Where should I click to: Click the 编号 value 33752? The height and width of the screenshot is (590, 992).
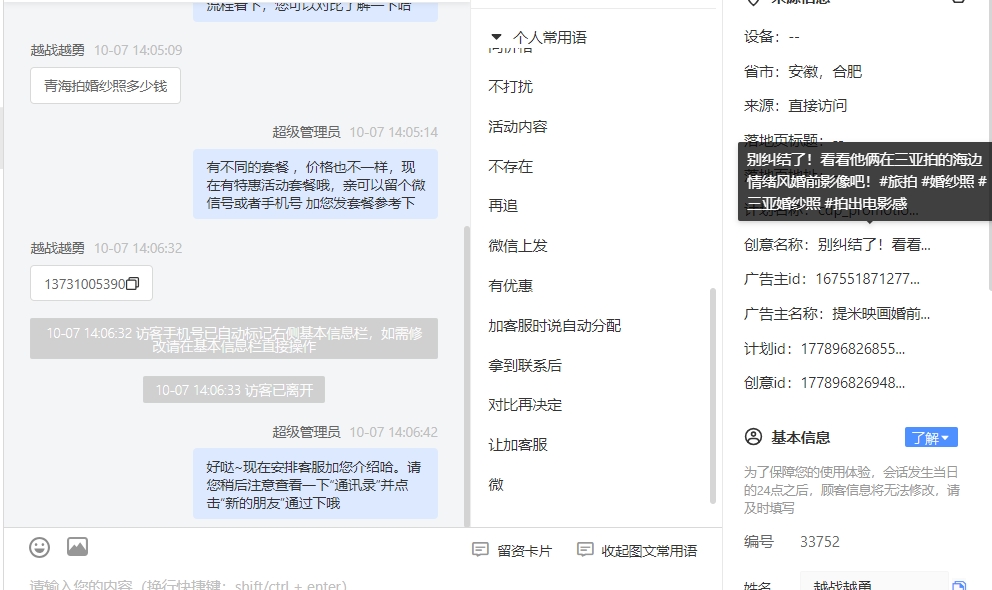[x=820, y=542]
